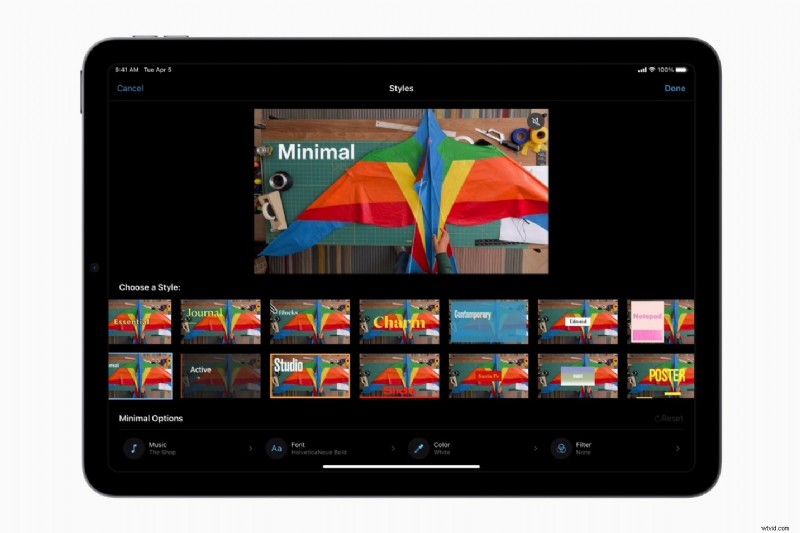Tap the 100% battery percentage
800x533 pixels.
(x=665, y=70)
